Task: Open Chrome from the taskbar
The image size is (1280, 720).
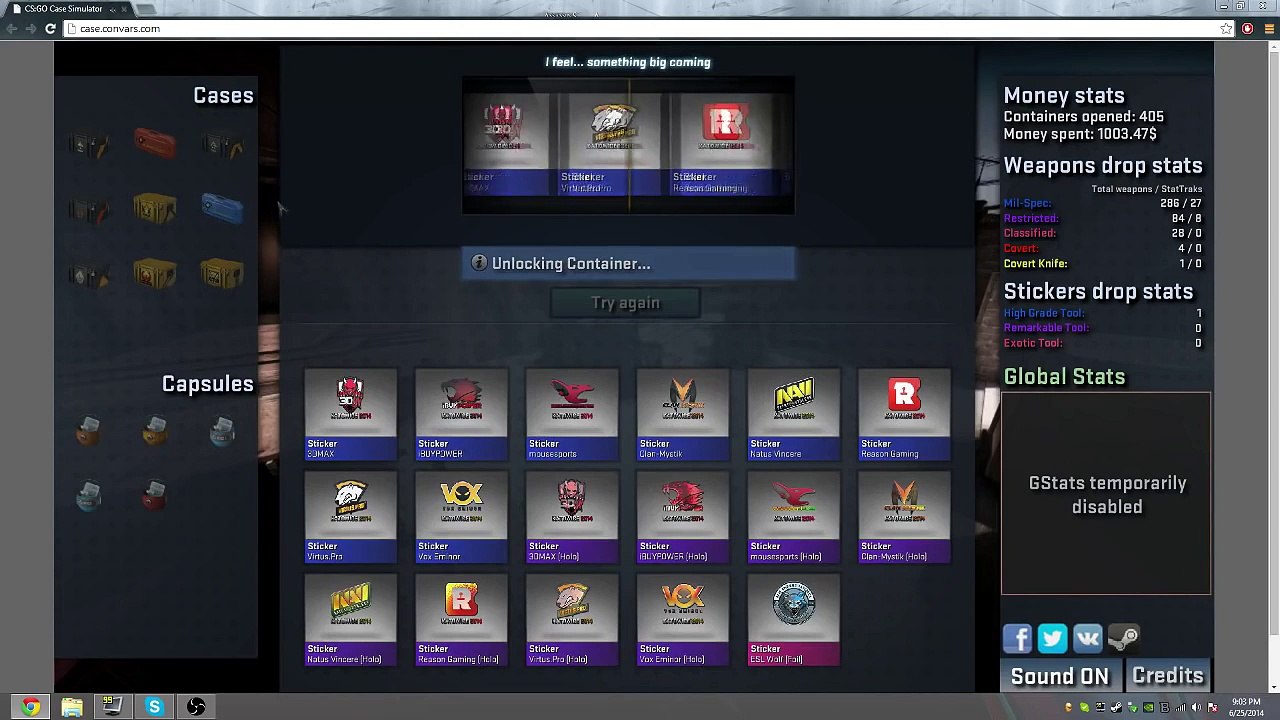Action: (31, 707)
